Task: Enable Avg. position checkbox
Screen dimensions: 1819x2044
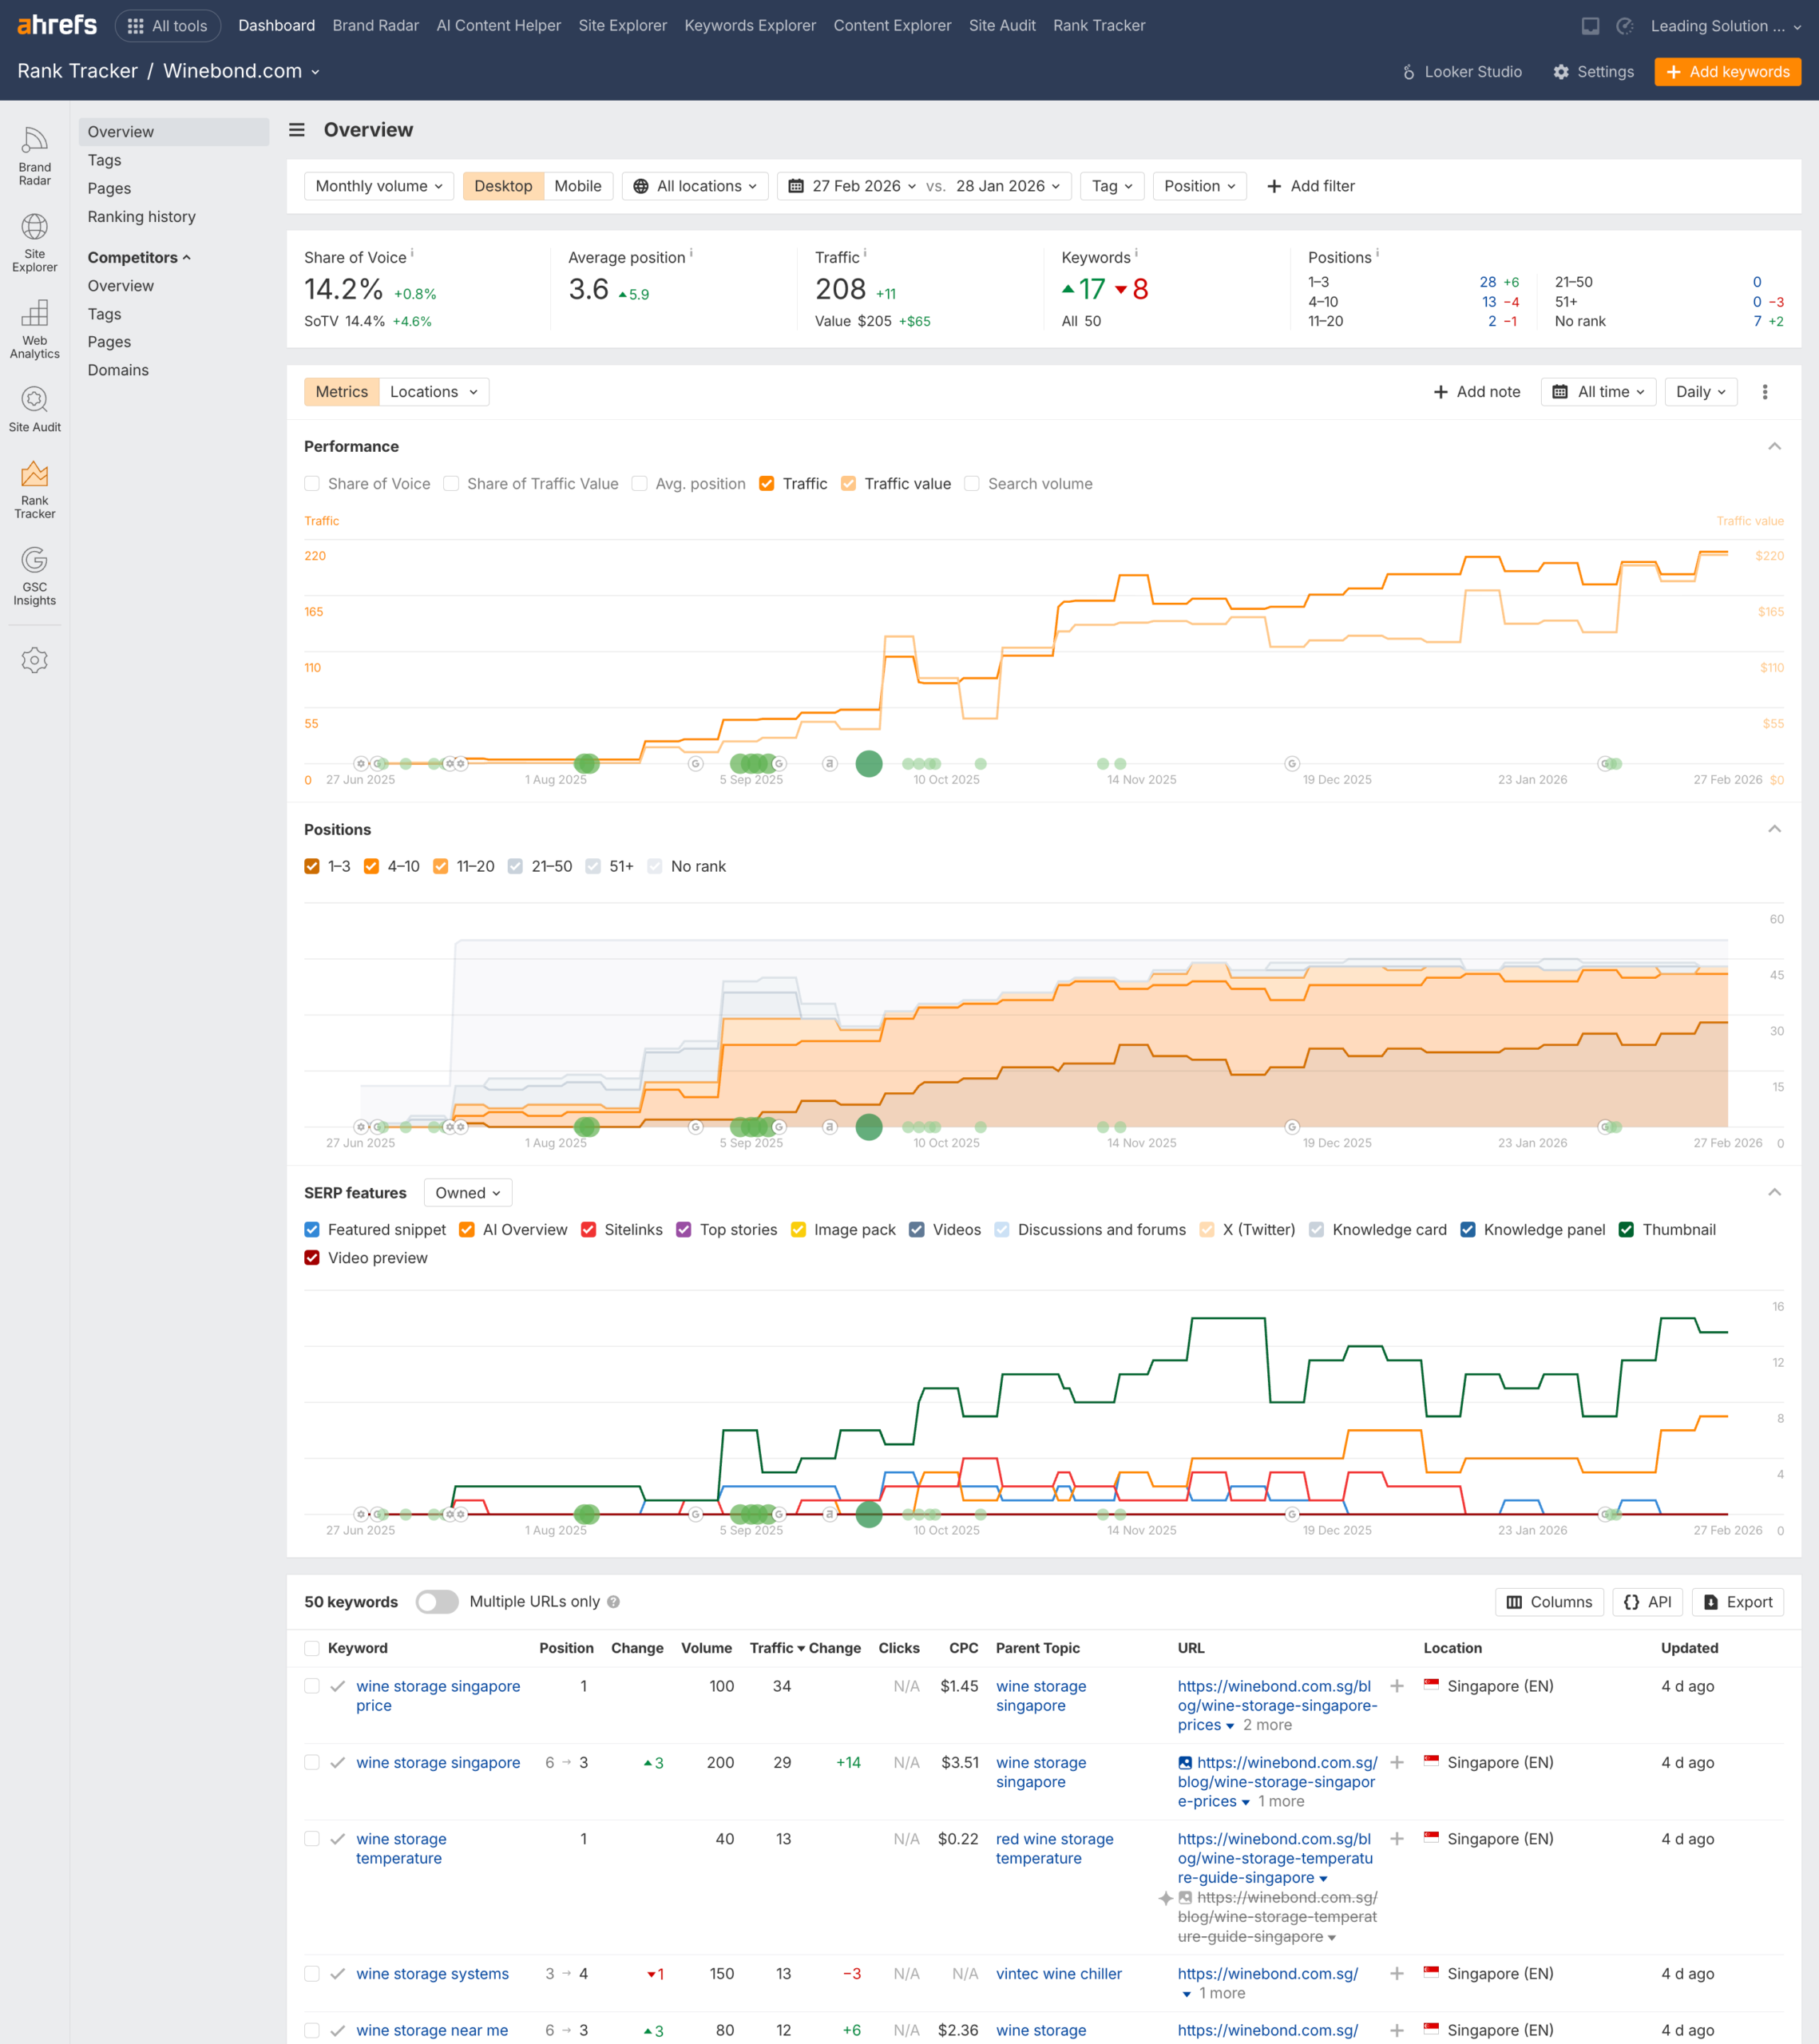Action: [x=640, y=484]
